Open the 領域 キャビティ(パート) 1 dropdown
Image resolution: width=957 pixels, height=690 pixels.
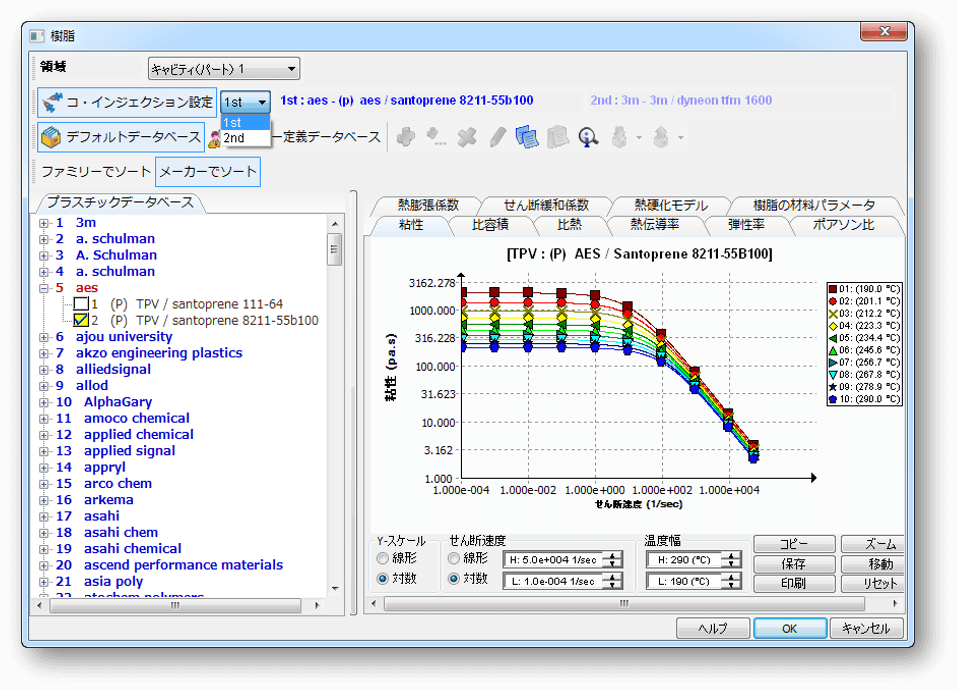223,69
